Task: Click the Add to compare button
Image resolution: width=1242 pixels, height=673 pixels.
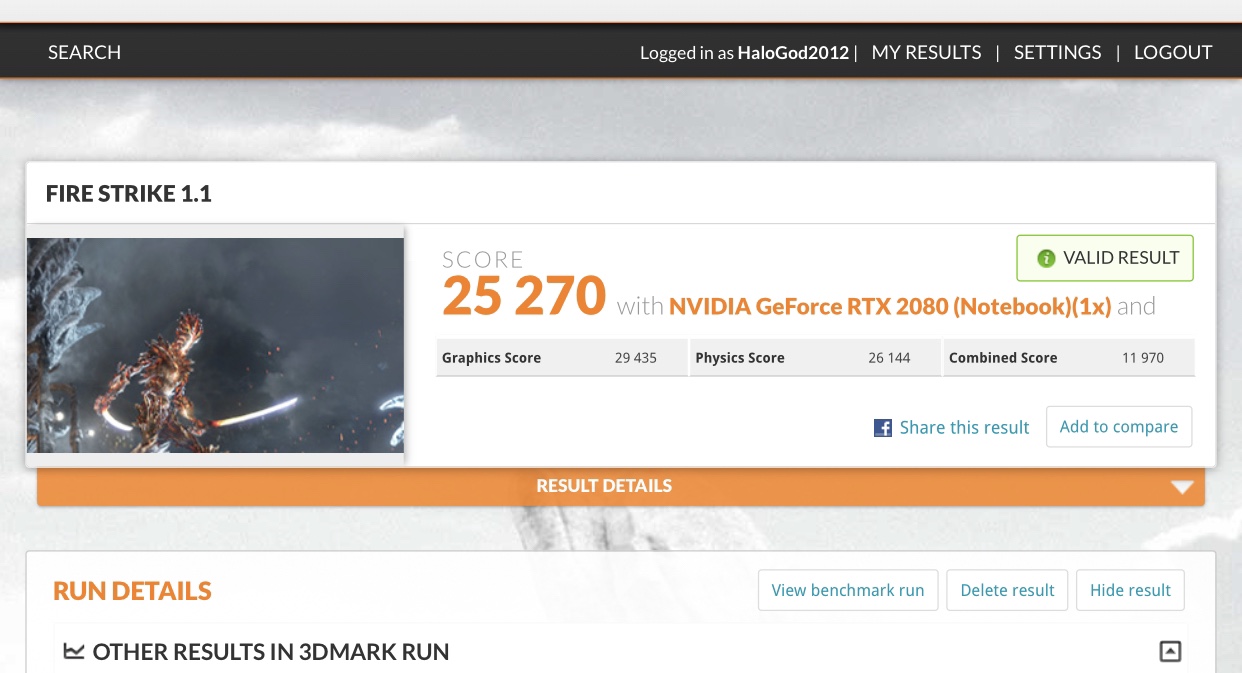Action: coord(1118,427)
